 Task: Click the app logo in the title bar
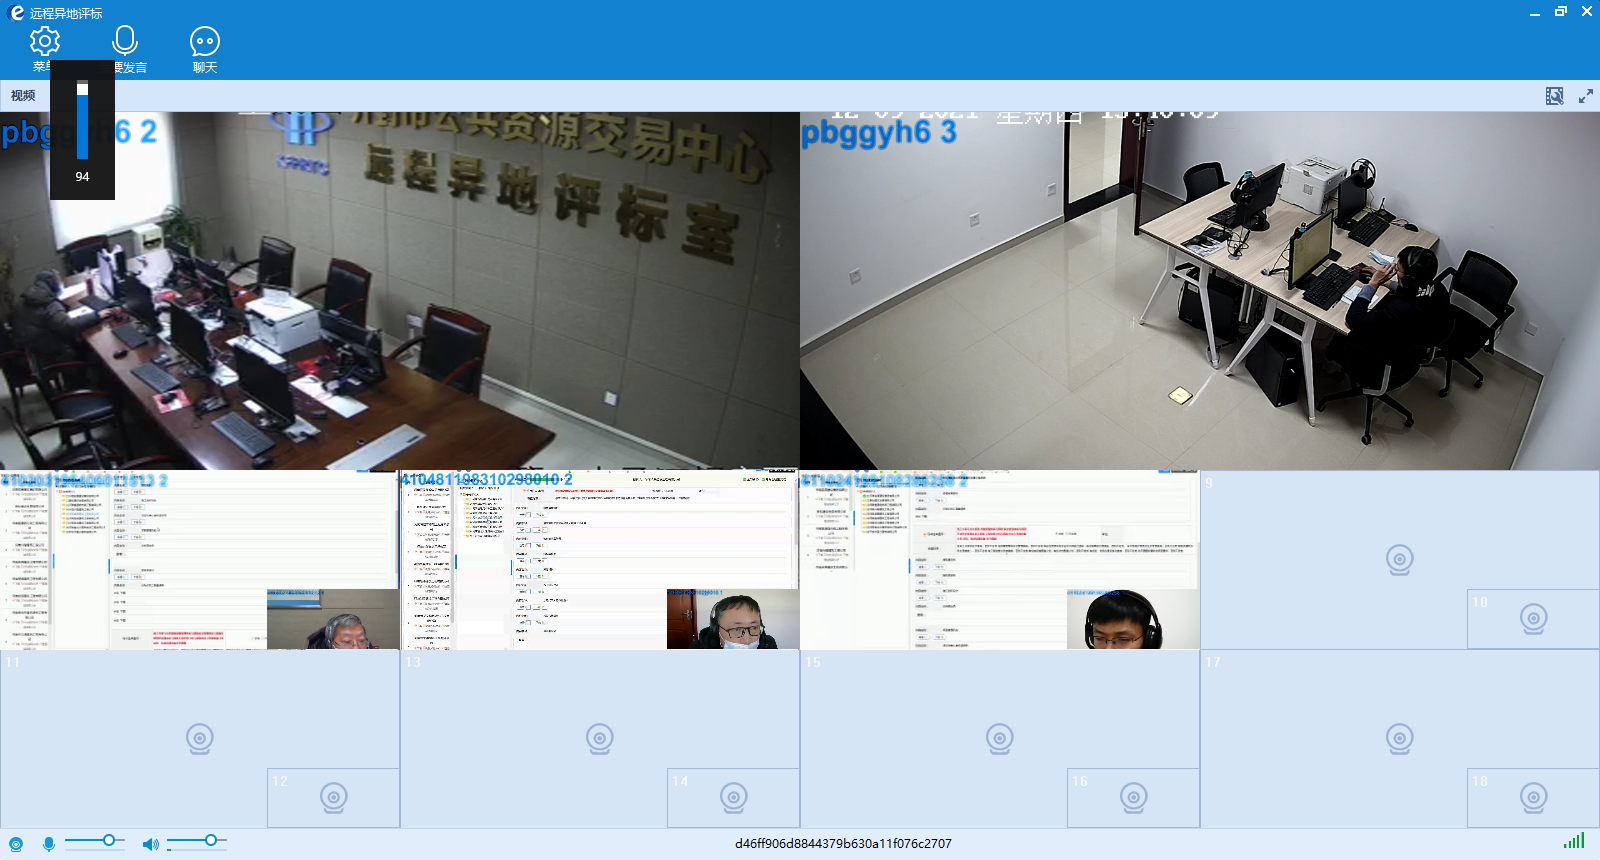(16, 12)
